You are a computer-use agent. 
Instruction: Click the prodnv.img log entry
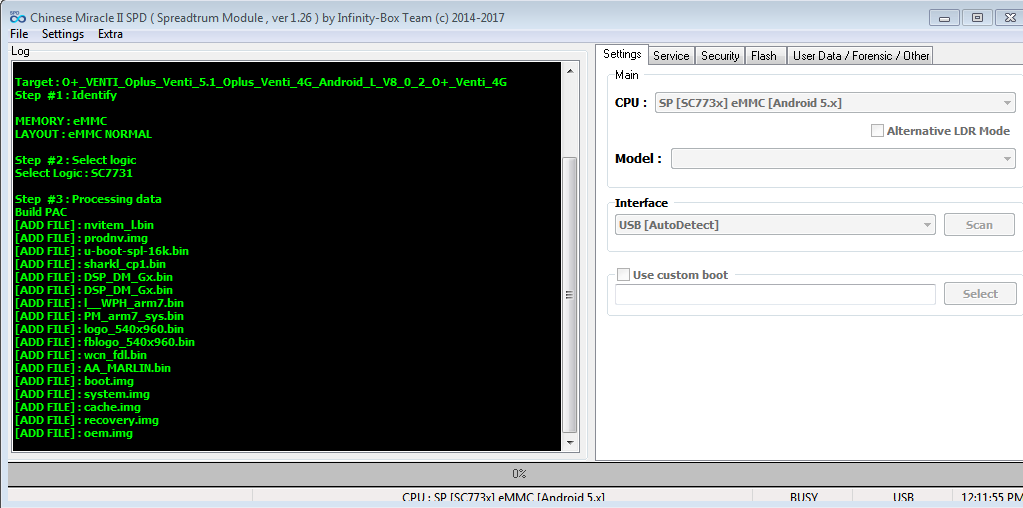[x=81, y=238]
